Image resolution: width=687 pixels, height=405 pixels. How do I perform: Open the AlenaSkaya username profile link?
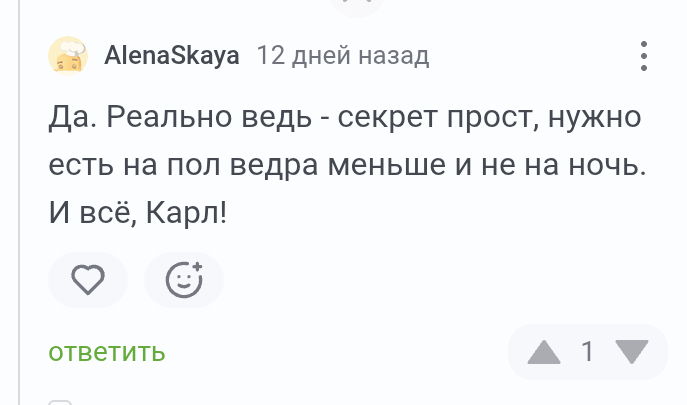(x=172, y=56)
